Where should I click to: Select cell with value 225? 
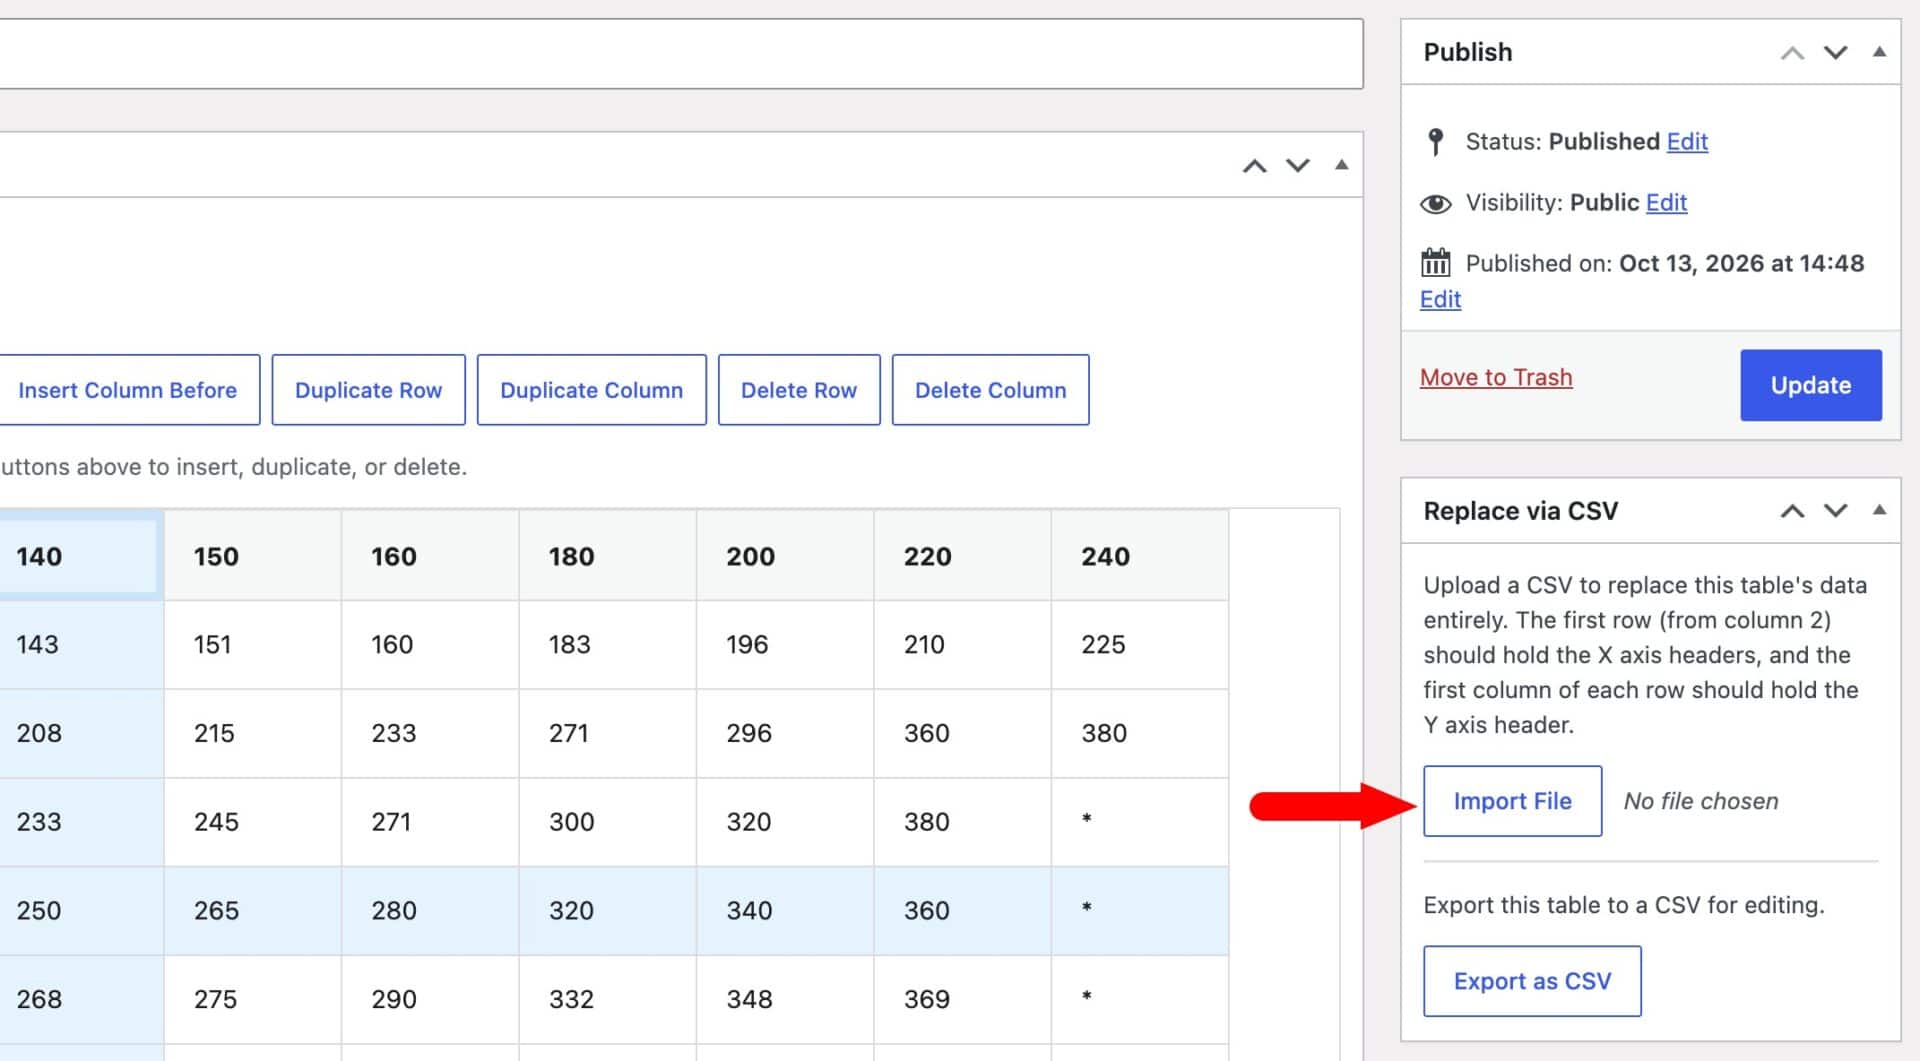click(1140, 645)
